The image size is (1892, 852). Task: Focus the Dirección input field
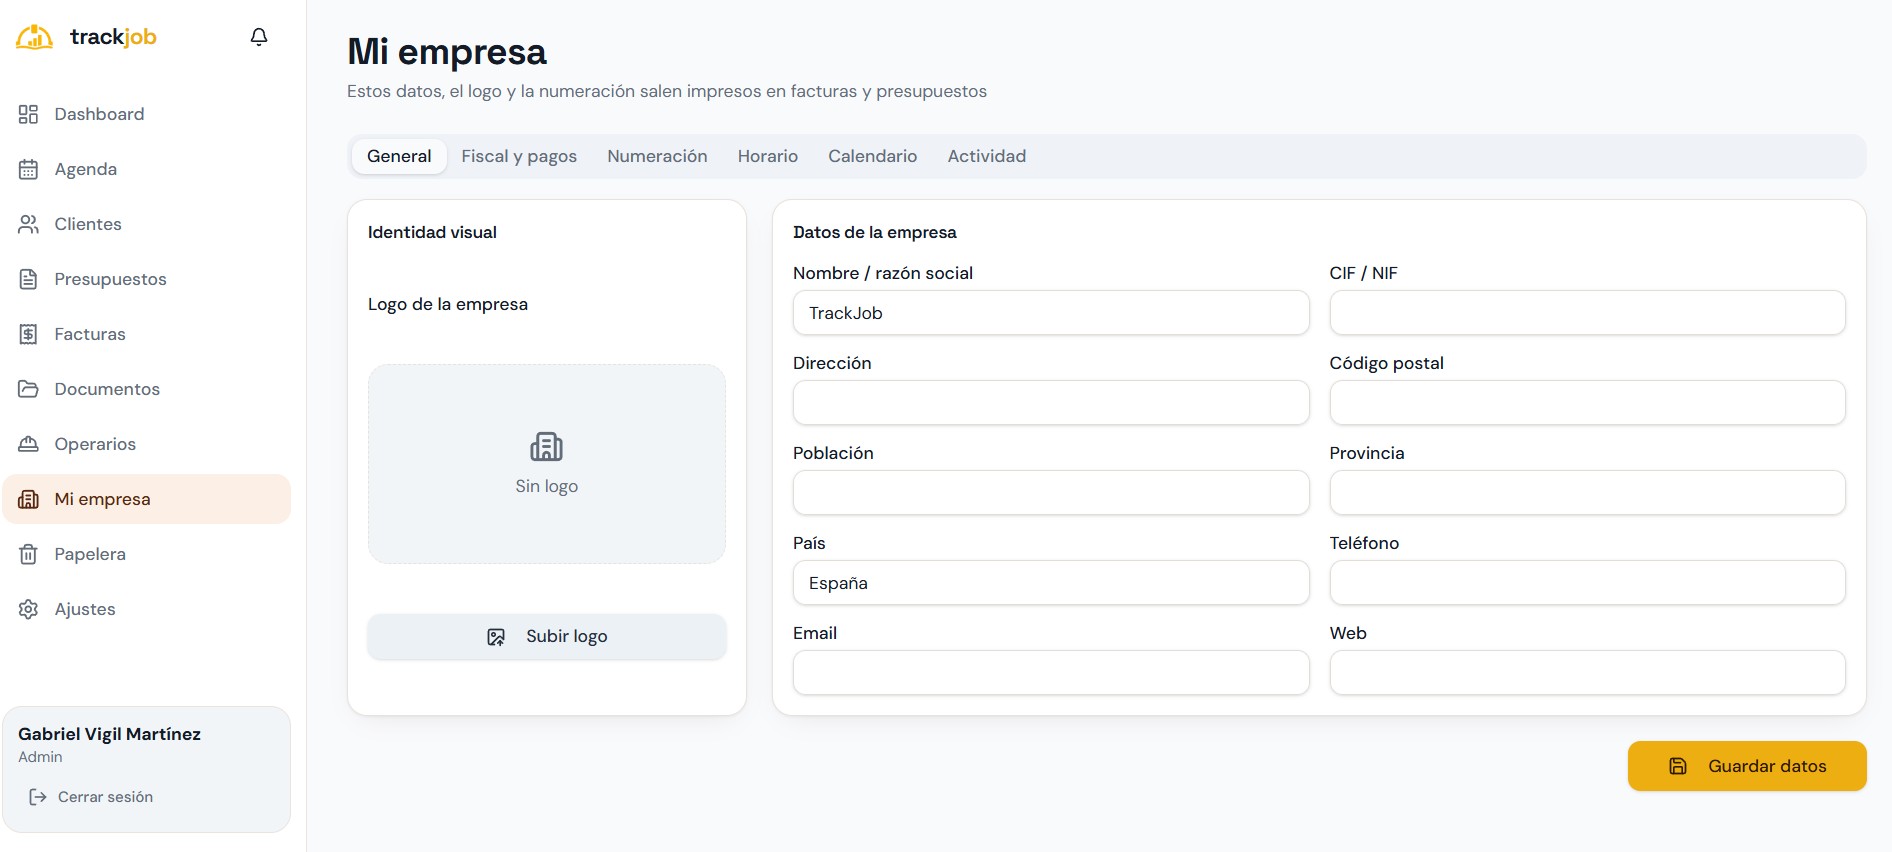point(1051,403)
